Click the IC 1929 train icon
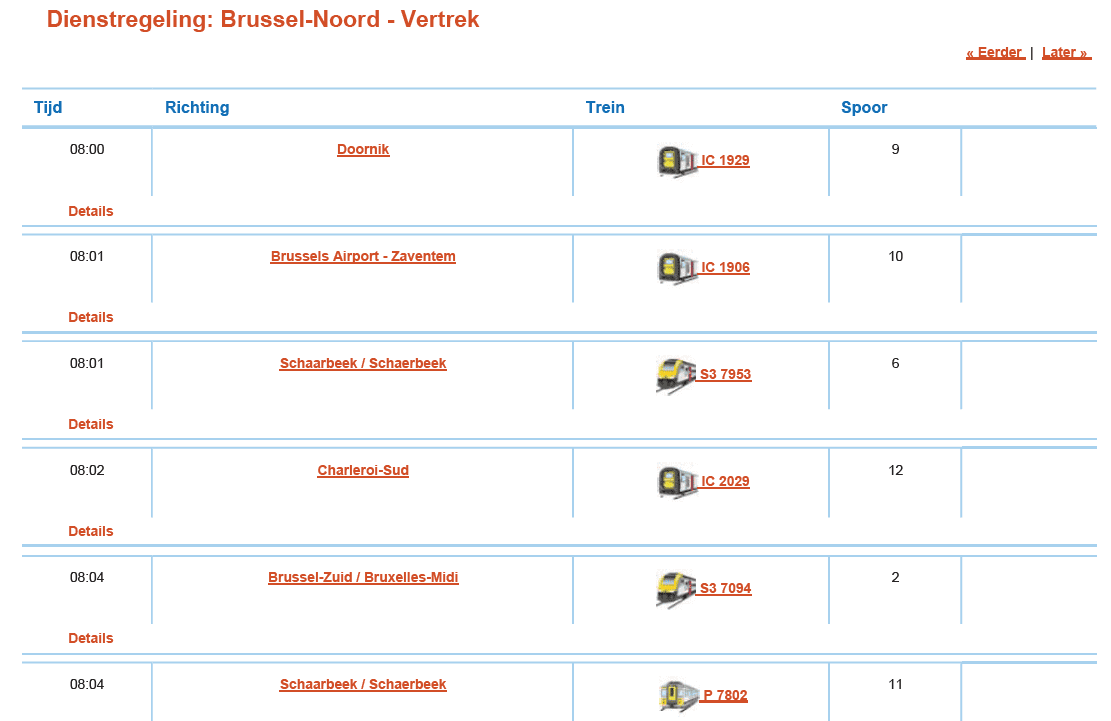The image size is (1111, 721). 676,160
